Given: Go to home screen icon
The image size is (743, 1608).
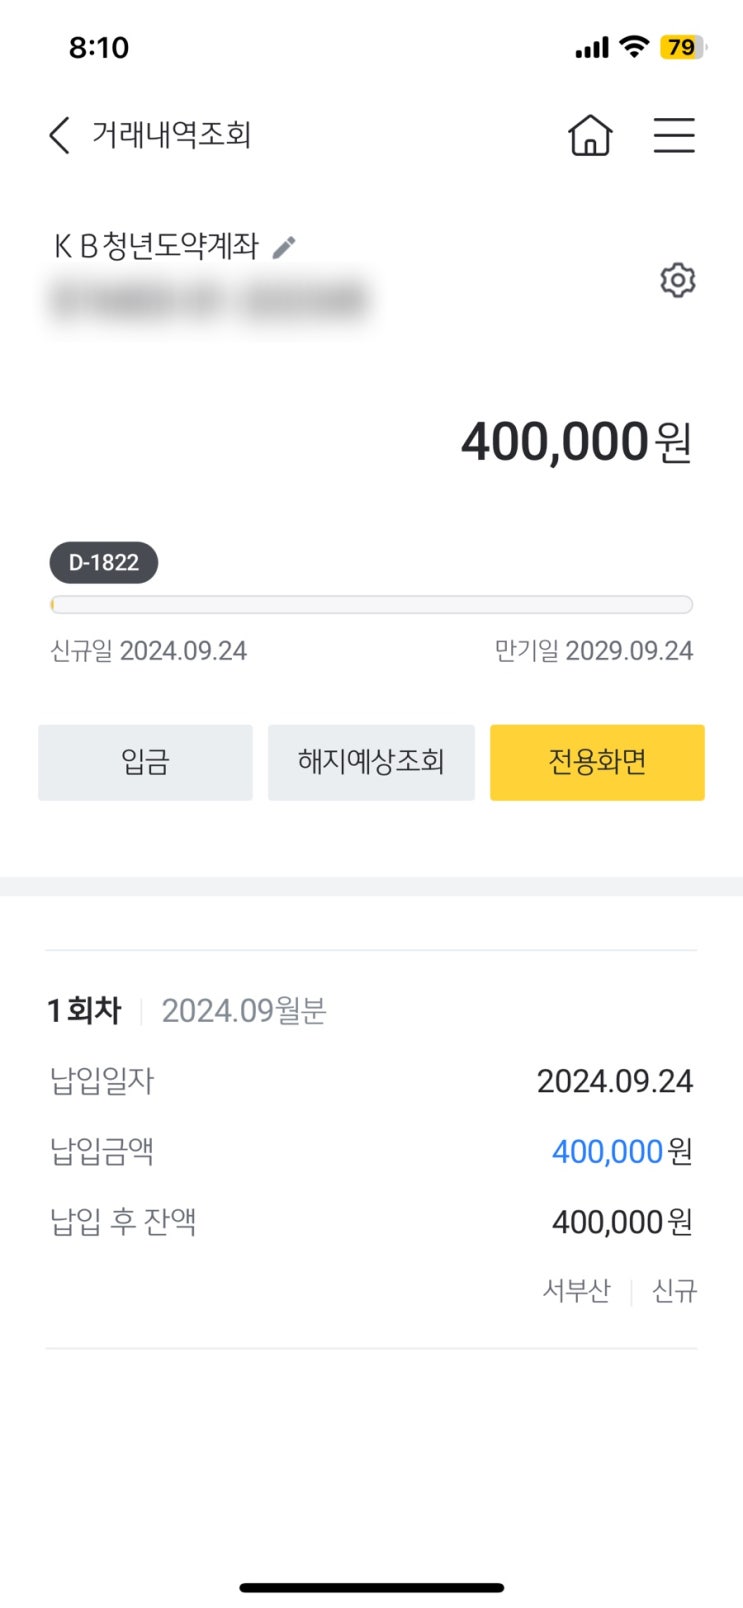Looking at the screenshot, I should pyautogui.click(x=590, y=135).
